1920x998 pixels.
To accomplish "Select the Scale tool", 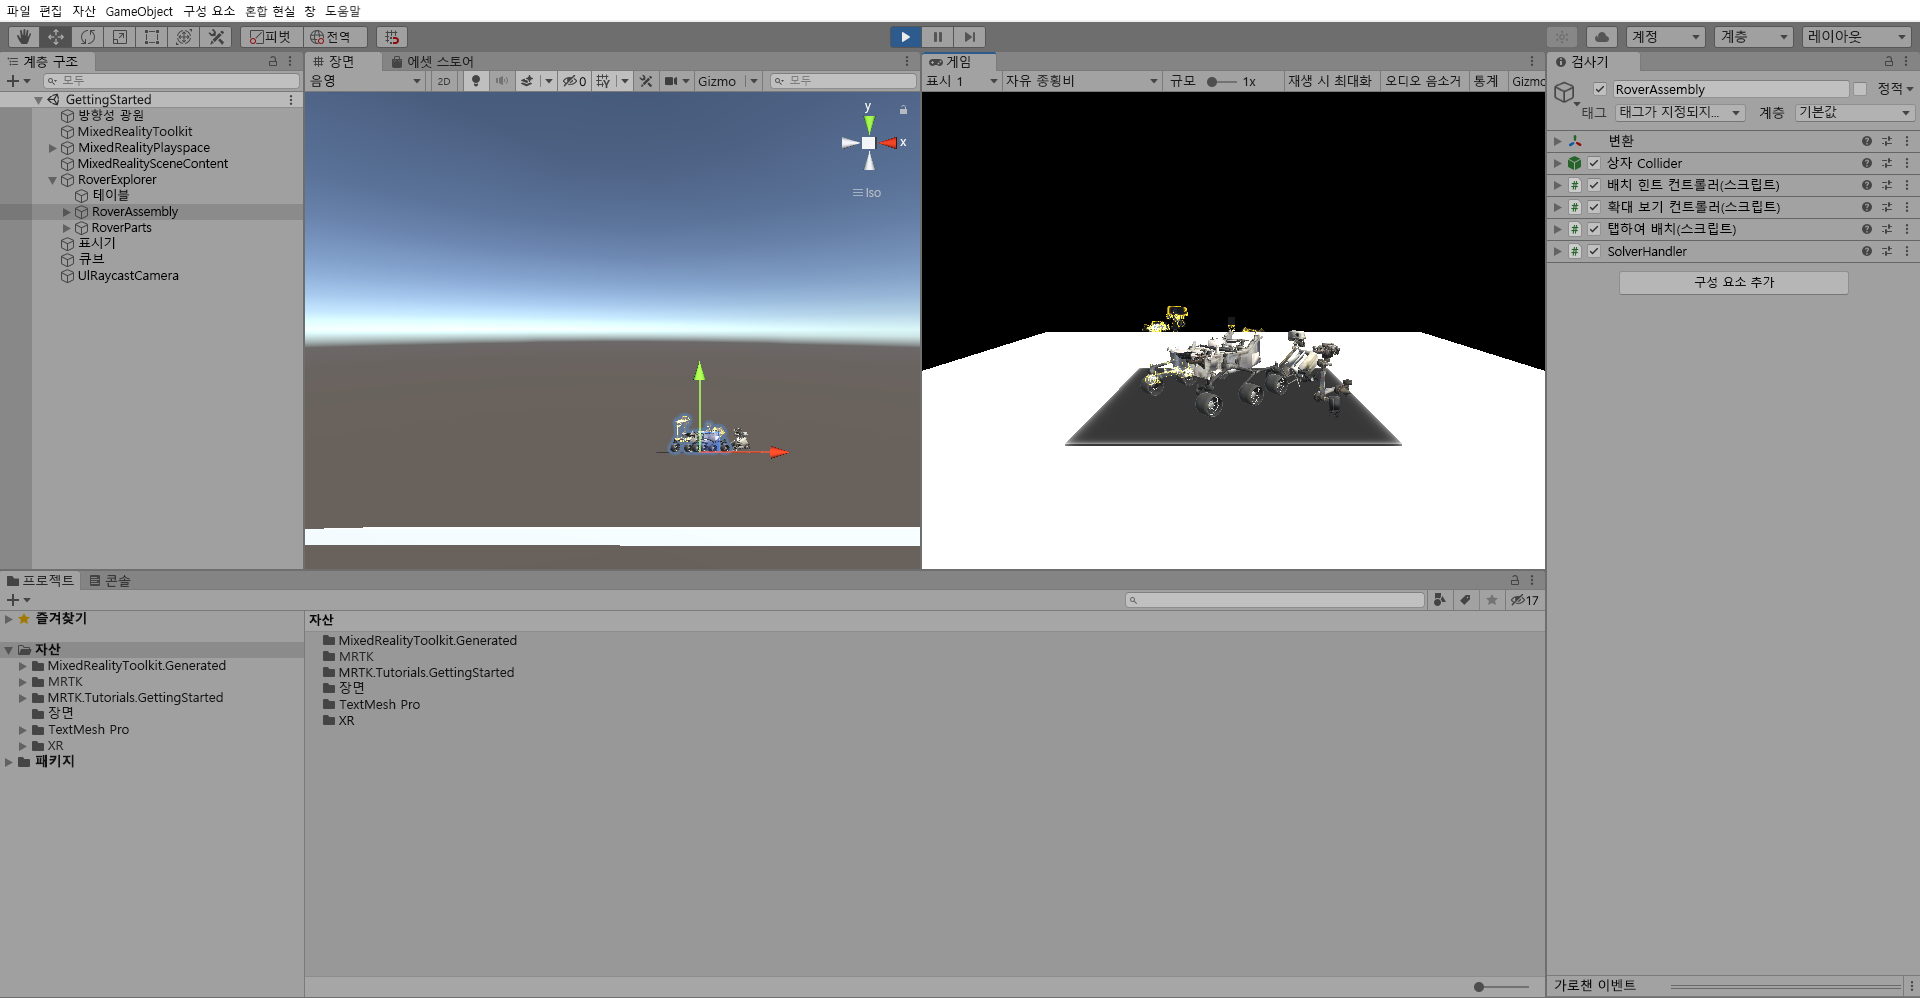I will point(120,37).
